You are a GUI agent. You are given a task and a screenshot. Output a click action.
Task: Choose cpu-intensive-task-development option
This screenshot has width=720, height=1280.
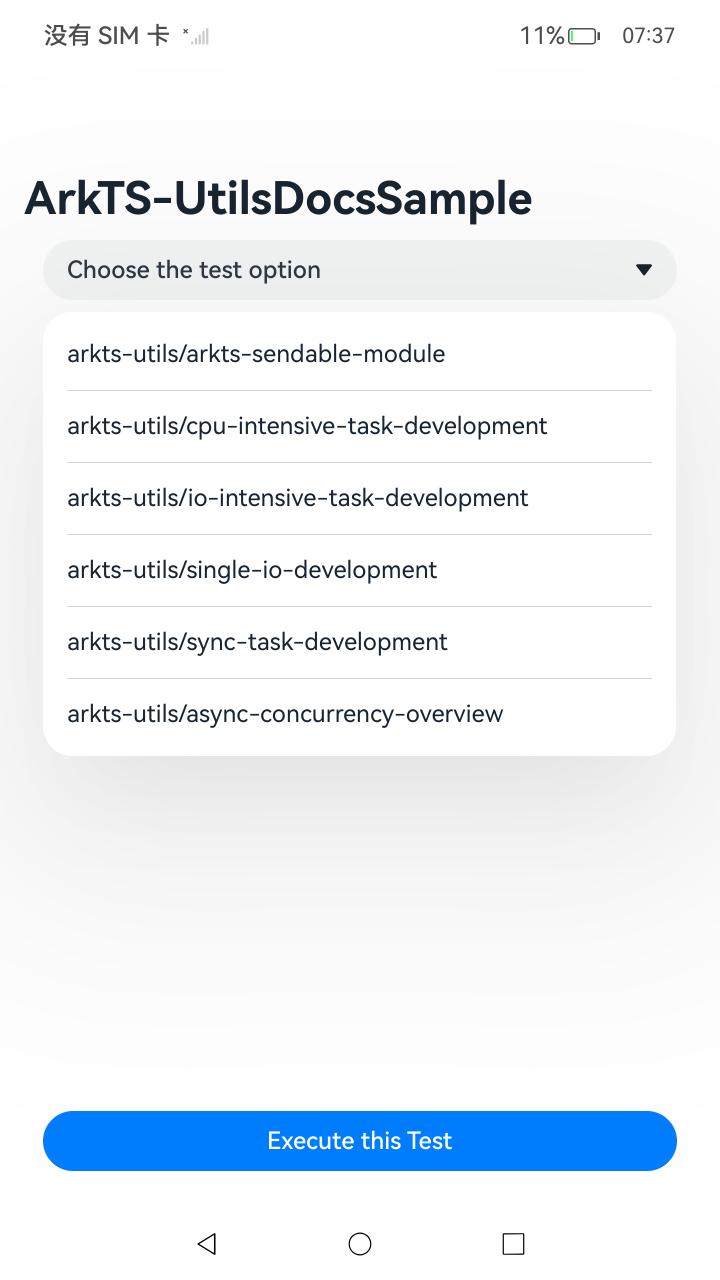[307, 426]
